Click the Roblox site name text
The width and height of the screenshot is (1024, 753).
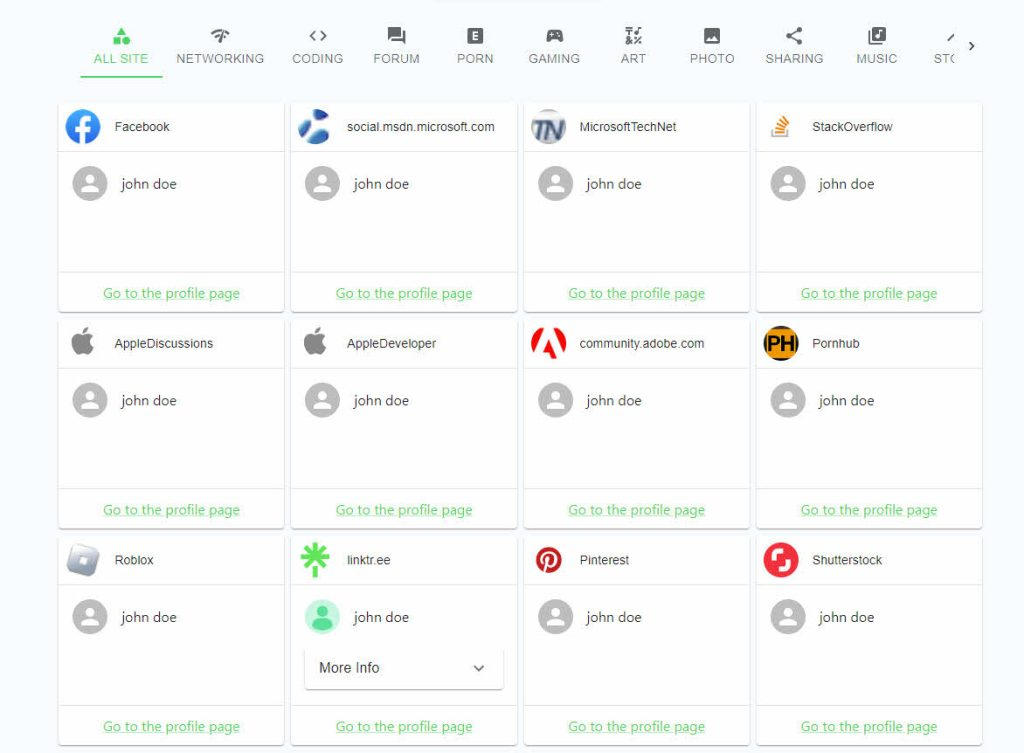[x=134, y=560]
